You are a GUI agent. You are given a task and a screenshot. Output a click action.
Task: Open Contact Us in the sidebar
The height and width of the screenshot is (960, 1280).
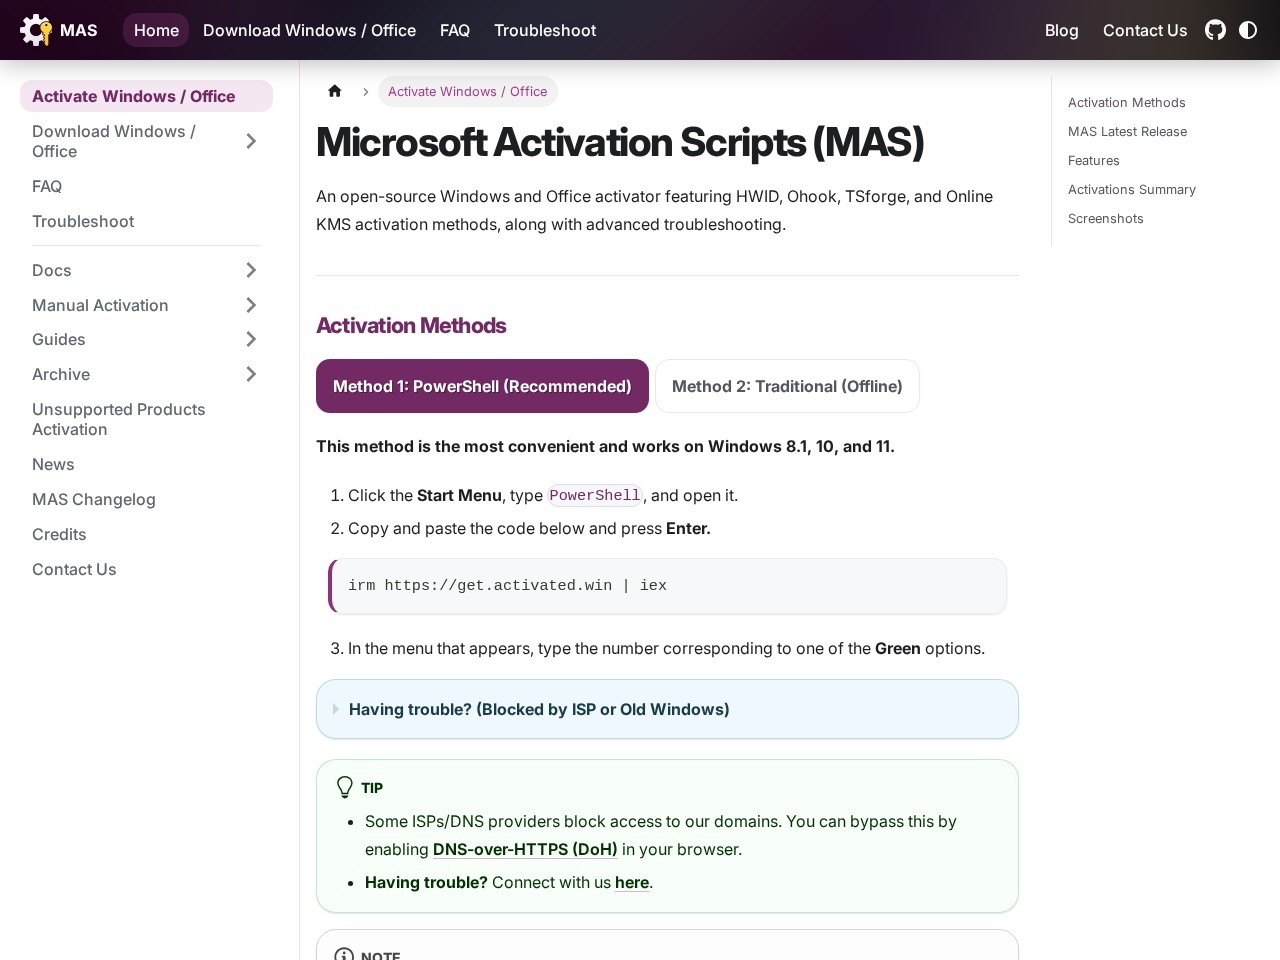[74, 569]
